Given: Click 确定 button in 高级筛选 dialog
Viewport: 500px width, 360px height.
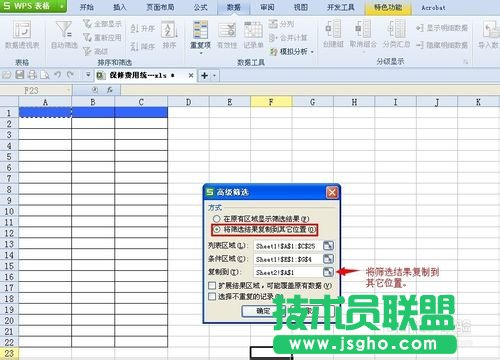Looking at the screenshot, I should click(263, 311).
